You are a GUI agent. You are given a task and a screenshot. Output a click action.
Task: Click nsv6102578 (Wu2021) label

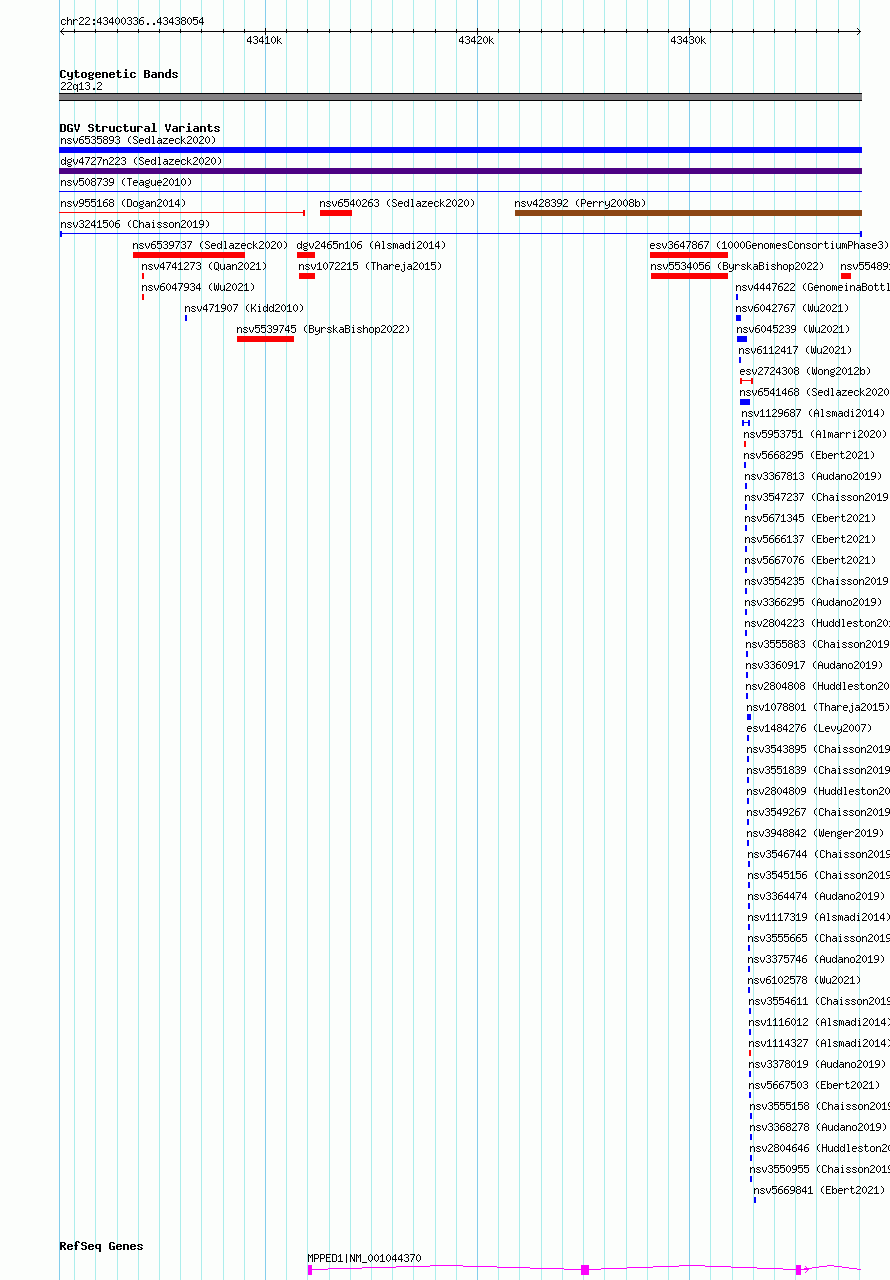point(805,980)
